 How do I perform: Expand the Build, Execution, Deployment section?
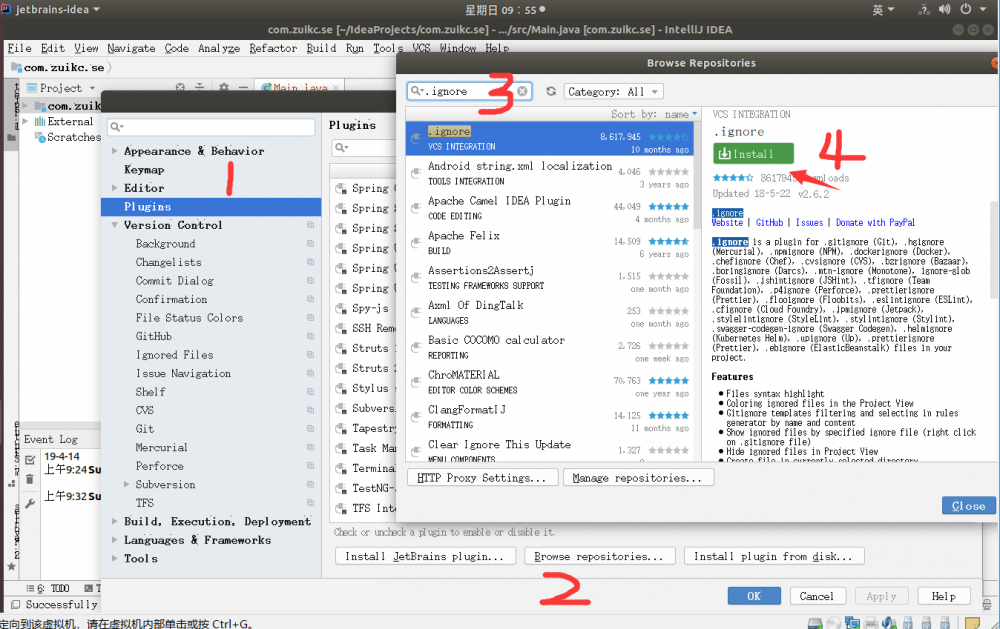point(115,521)
